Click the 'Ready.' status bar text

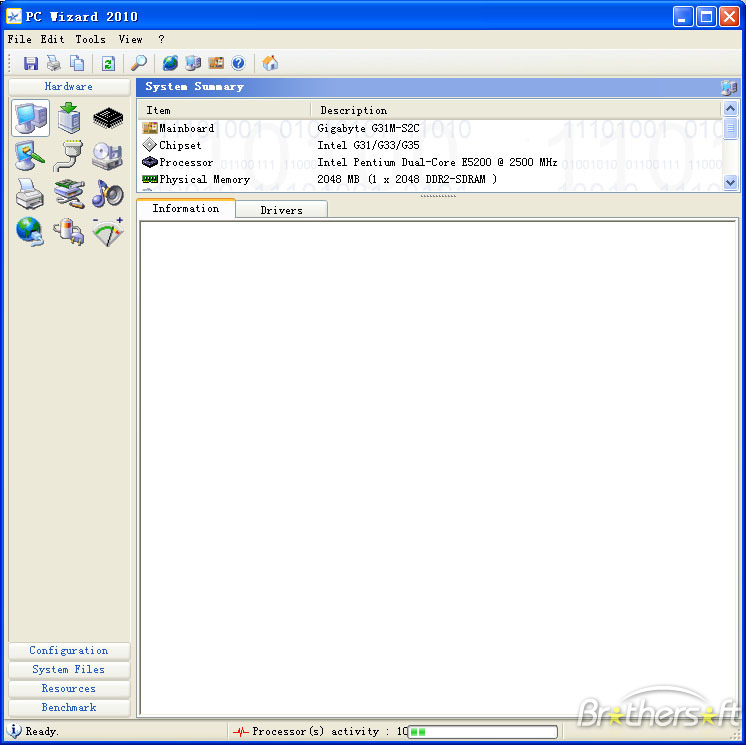pos(42,731)
